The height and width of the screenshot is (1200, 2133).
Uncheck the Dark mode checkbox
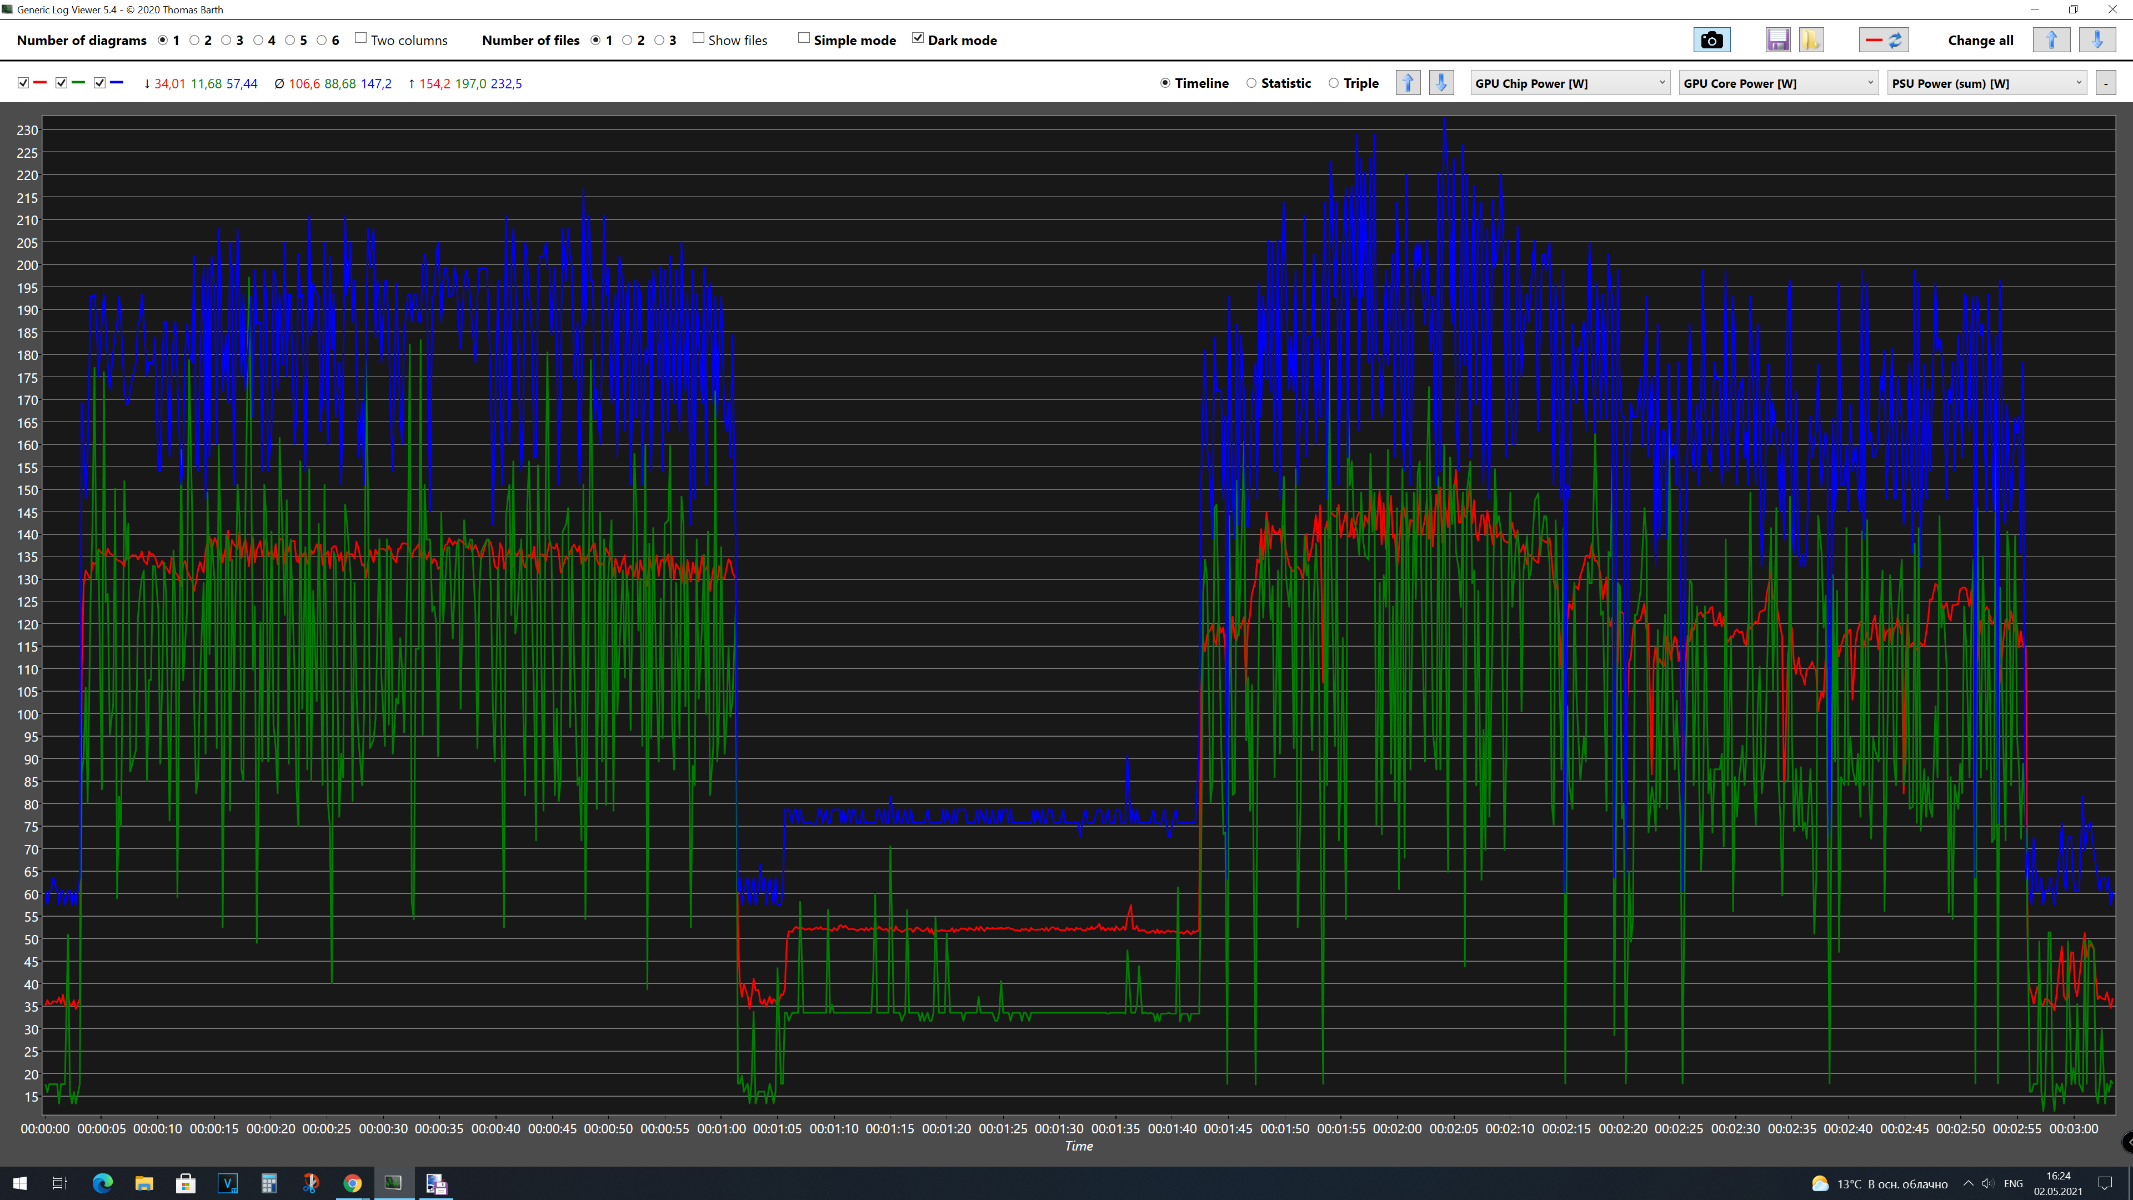(x=918, y=39)
